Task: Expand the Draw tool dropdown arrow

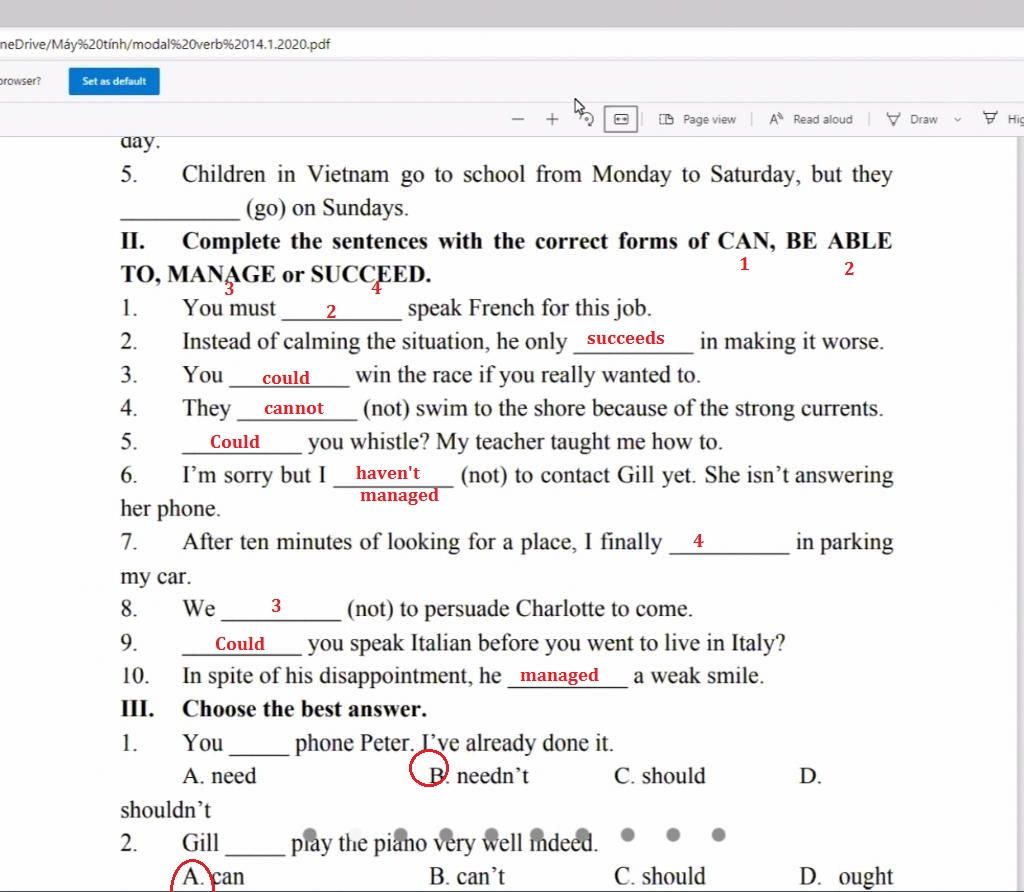Action: 957,119
